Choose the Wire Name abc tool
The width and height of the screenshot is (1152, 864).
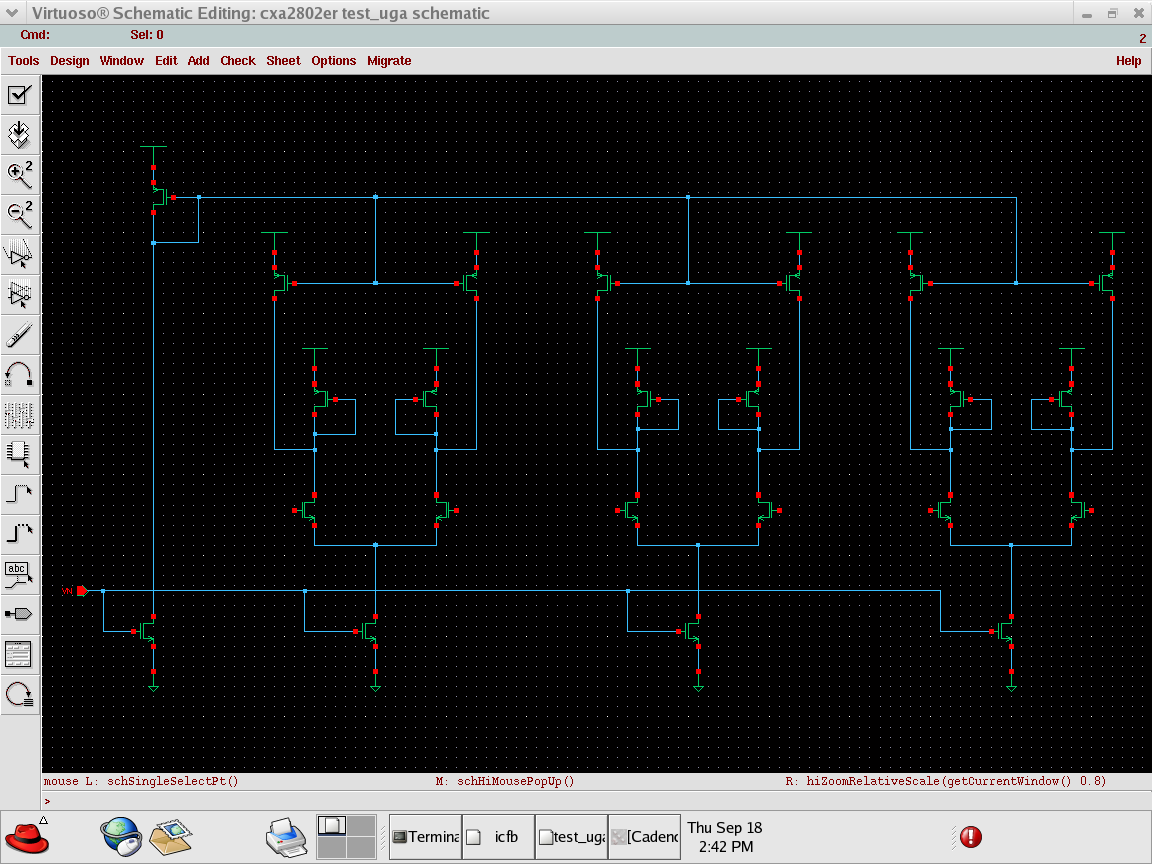[20, 574]
